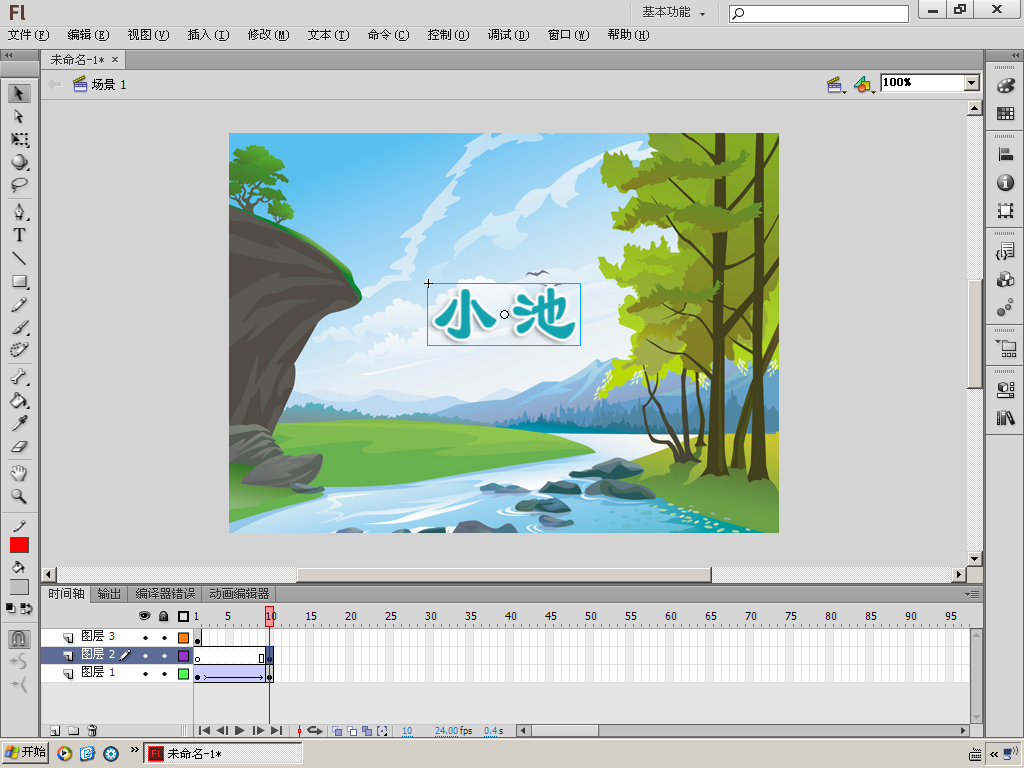Select the Brush tool
This screenshot has width=1024, height=768.
coord(19,328)
